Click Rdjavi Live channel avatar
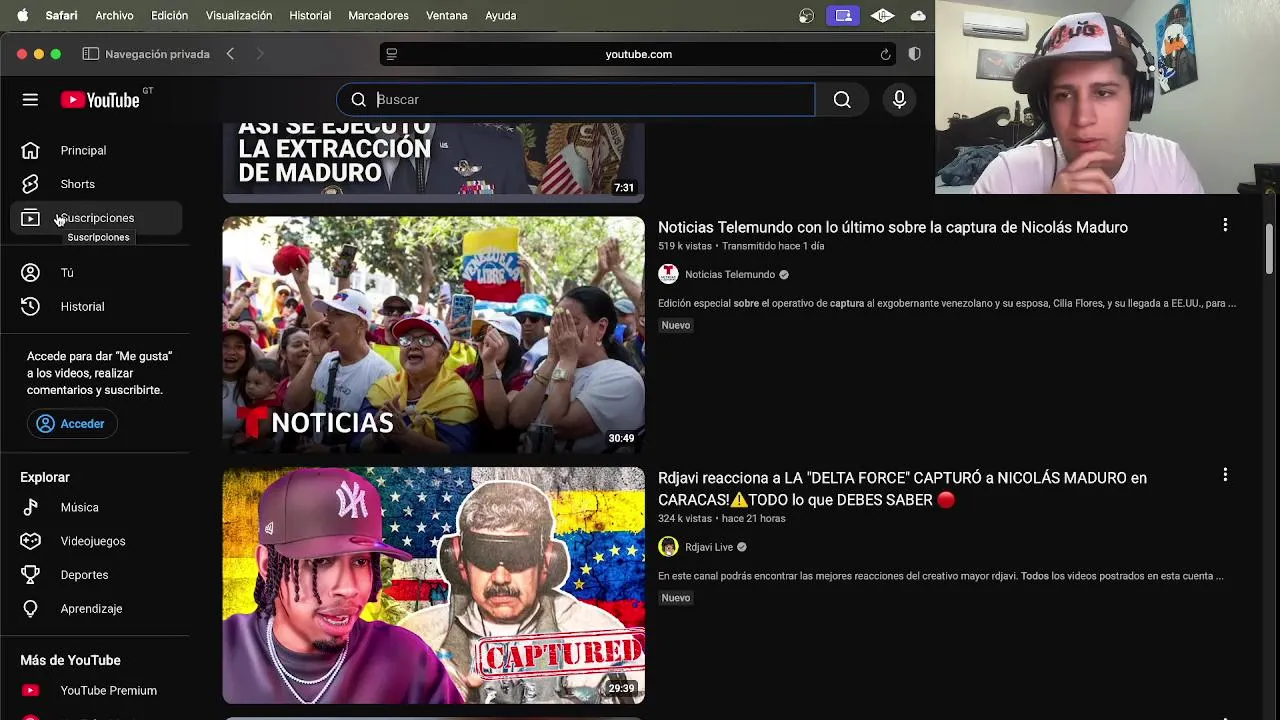Viewport: 1280px width, 720px height. [668, 547]
